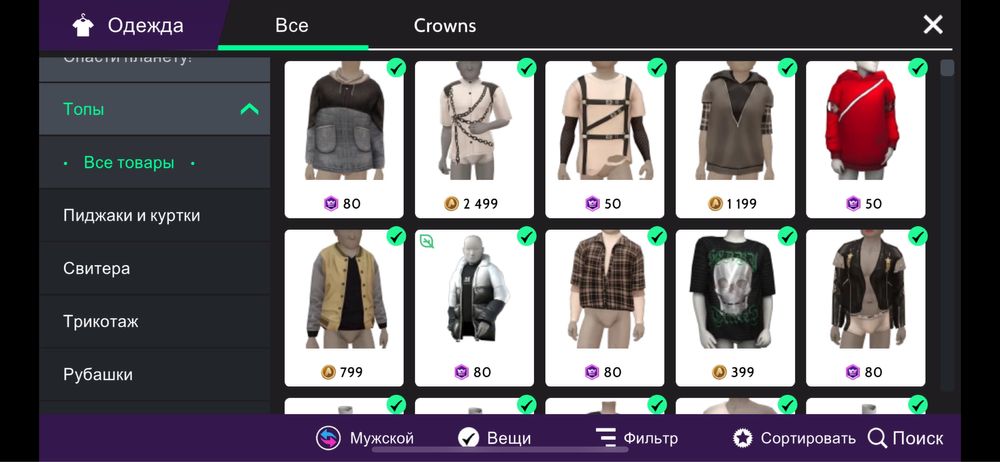Open the Фильтр lines icon
This screenshot has width=1000, height=462.
[605, 438]
